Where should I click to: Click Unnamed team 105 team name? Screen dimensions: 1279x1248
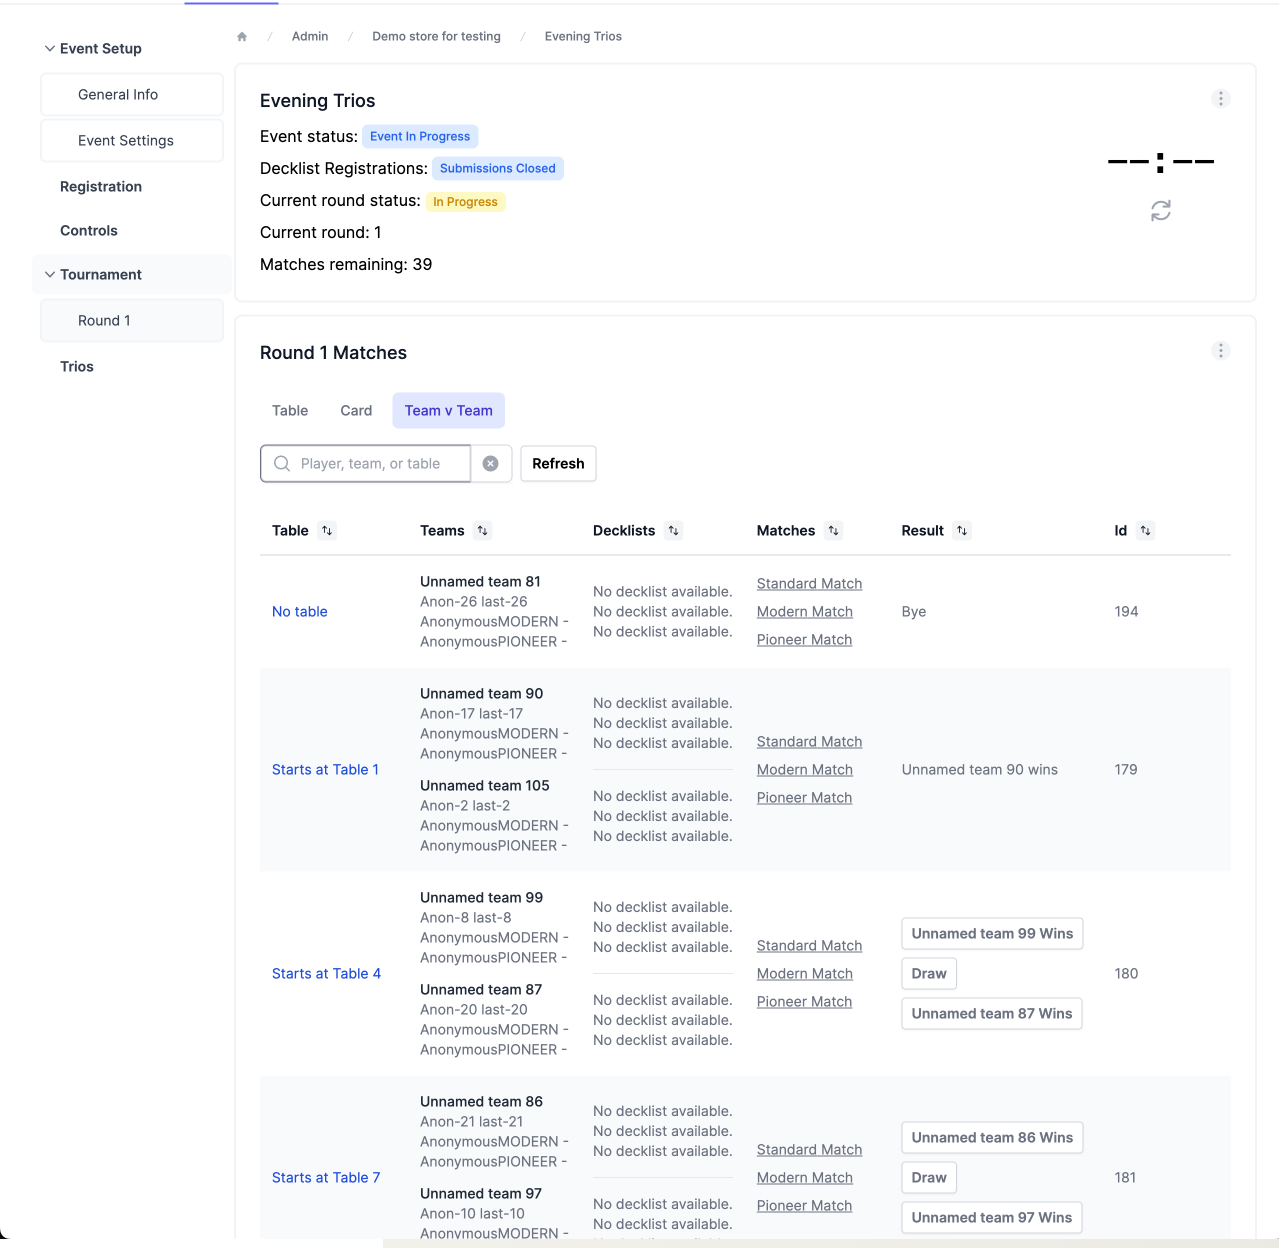[485, 786]
